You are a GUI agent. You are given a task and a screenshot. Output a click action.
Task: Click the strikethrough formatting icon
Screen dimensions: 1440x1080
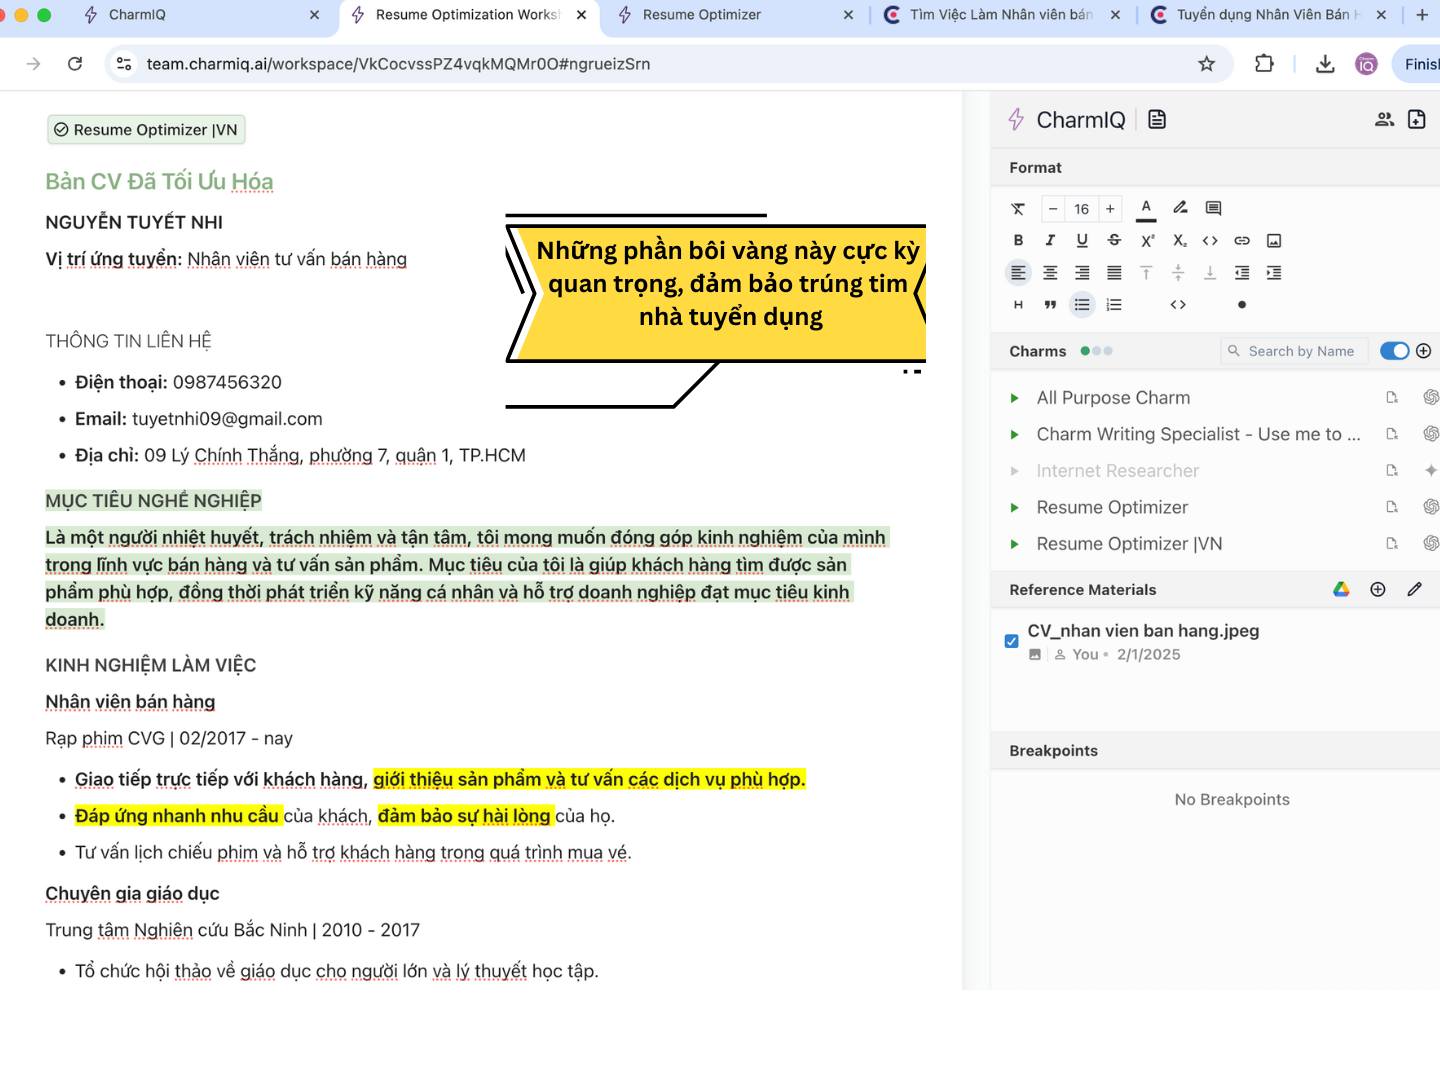(x=1114, y=240)
